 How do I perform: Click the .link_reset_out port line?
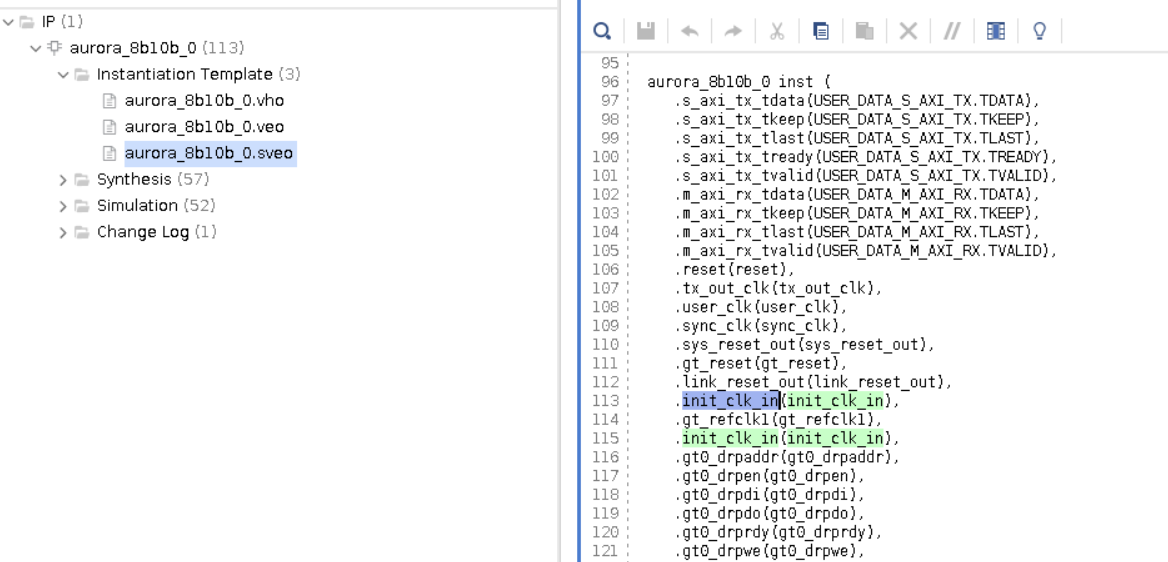tap(814, 382)
